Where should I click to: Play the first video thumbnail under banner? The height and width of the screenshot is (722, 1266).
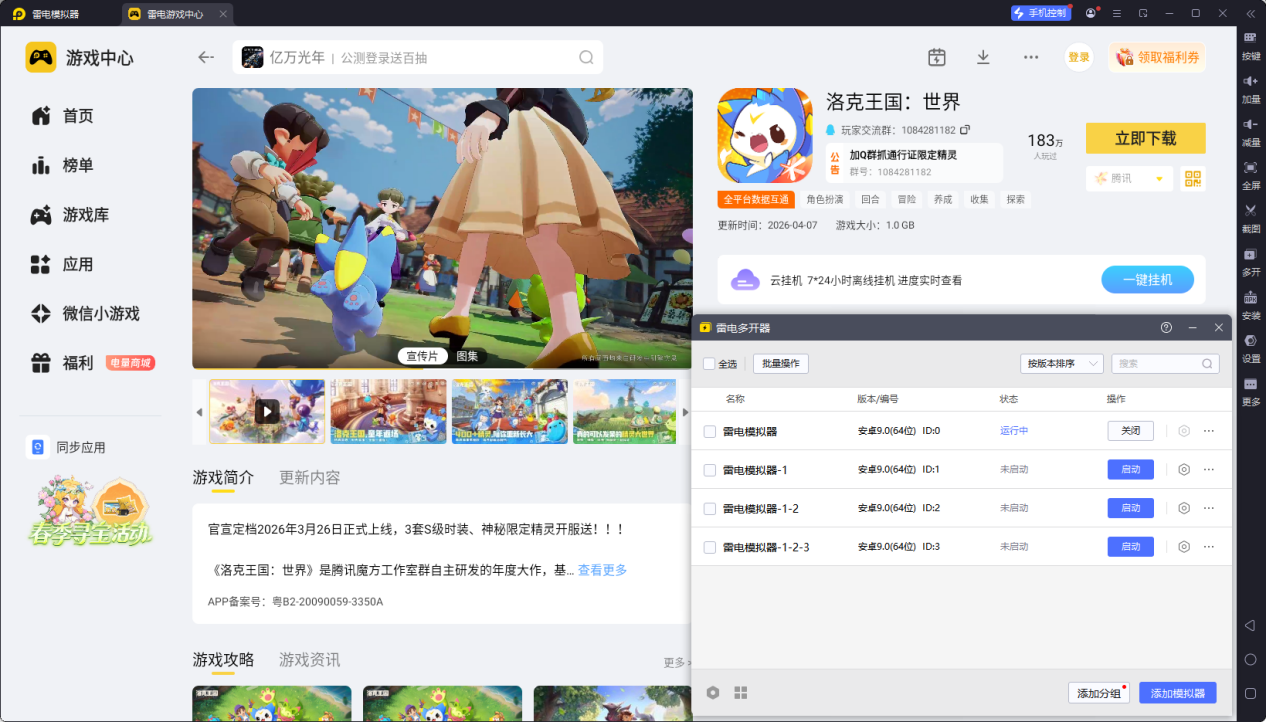[267, 411]
